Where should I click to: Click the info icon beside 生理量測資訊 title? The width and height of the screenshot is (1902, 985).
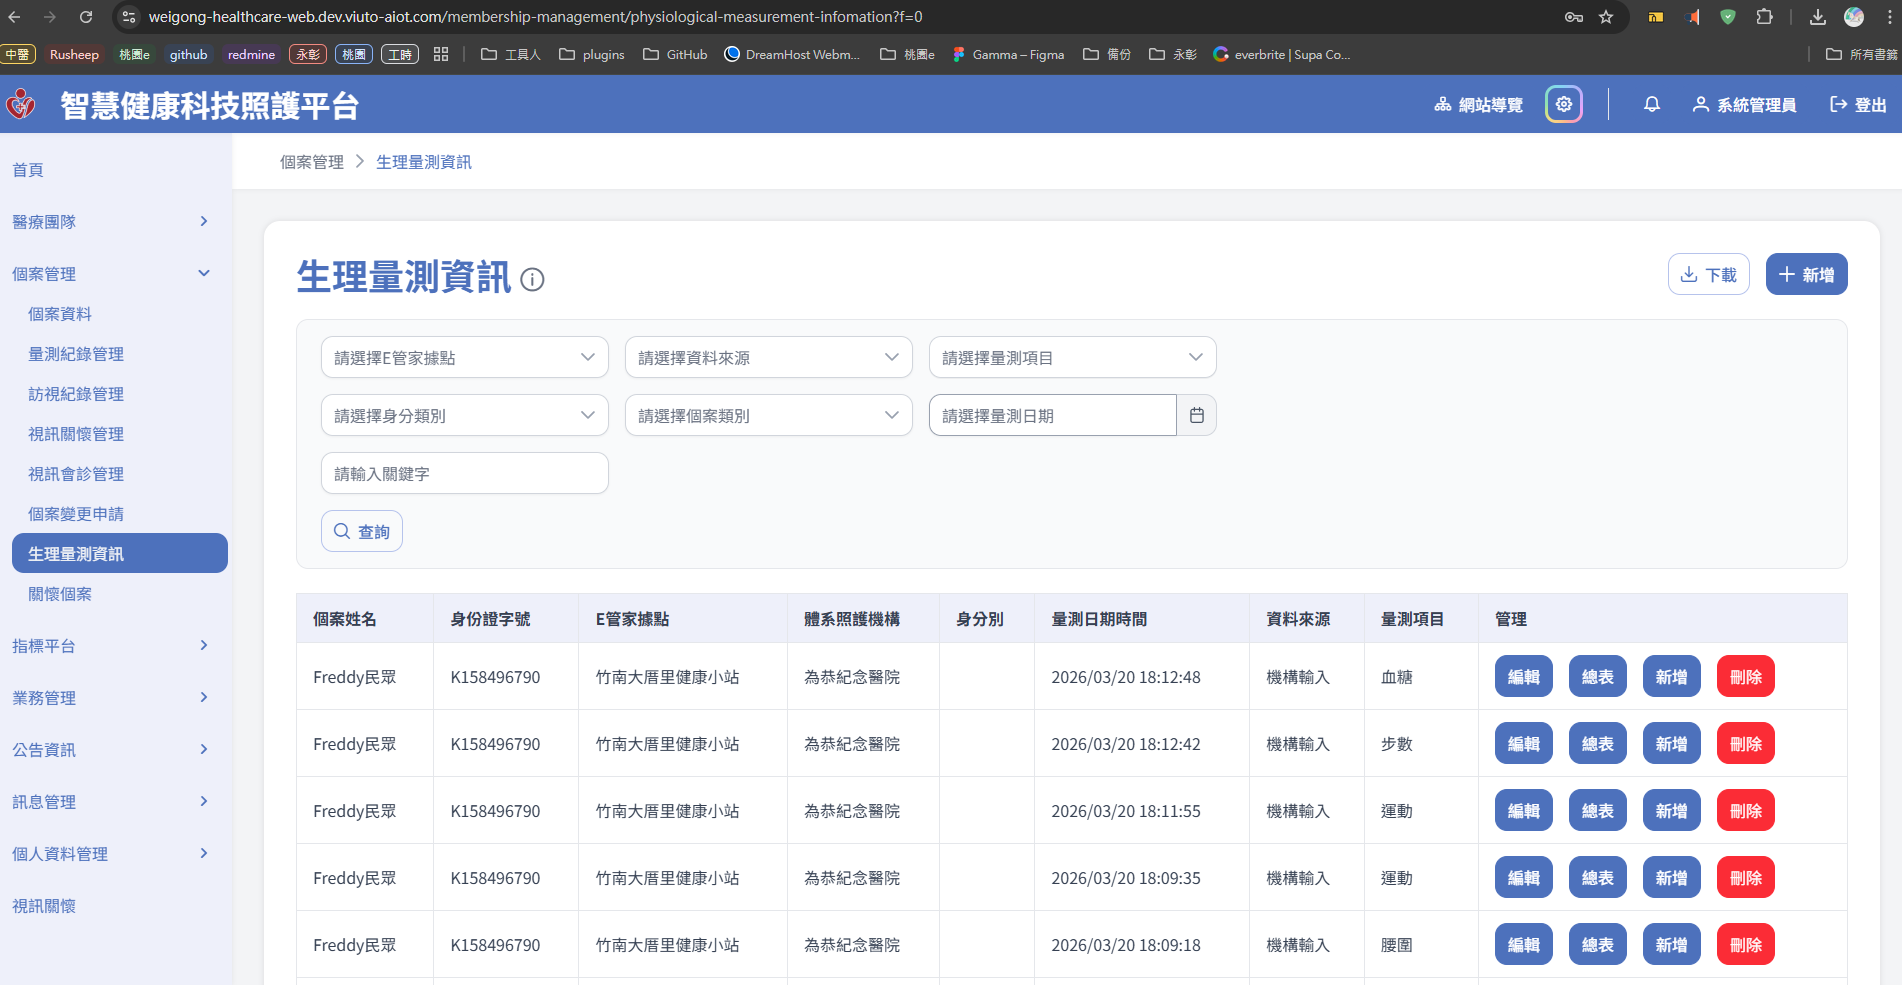click(x=533, y=280)
